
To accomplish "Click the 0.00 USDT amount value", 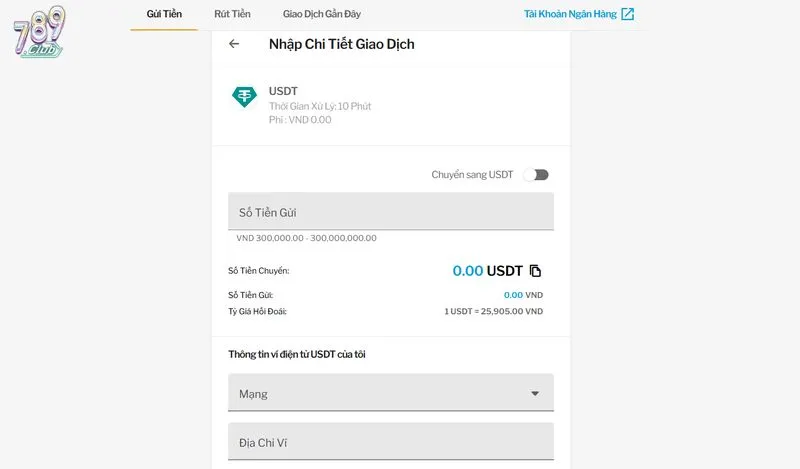I will [x=488, y=271].
